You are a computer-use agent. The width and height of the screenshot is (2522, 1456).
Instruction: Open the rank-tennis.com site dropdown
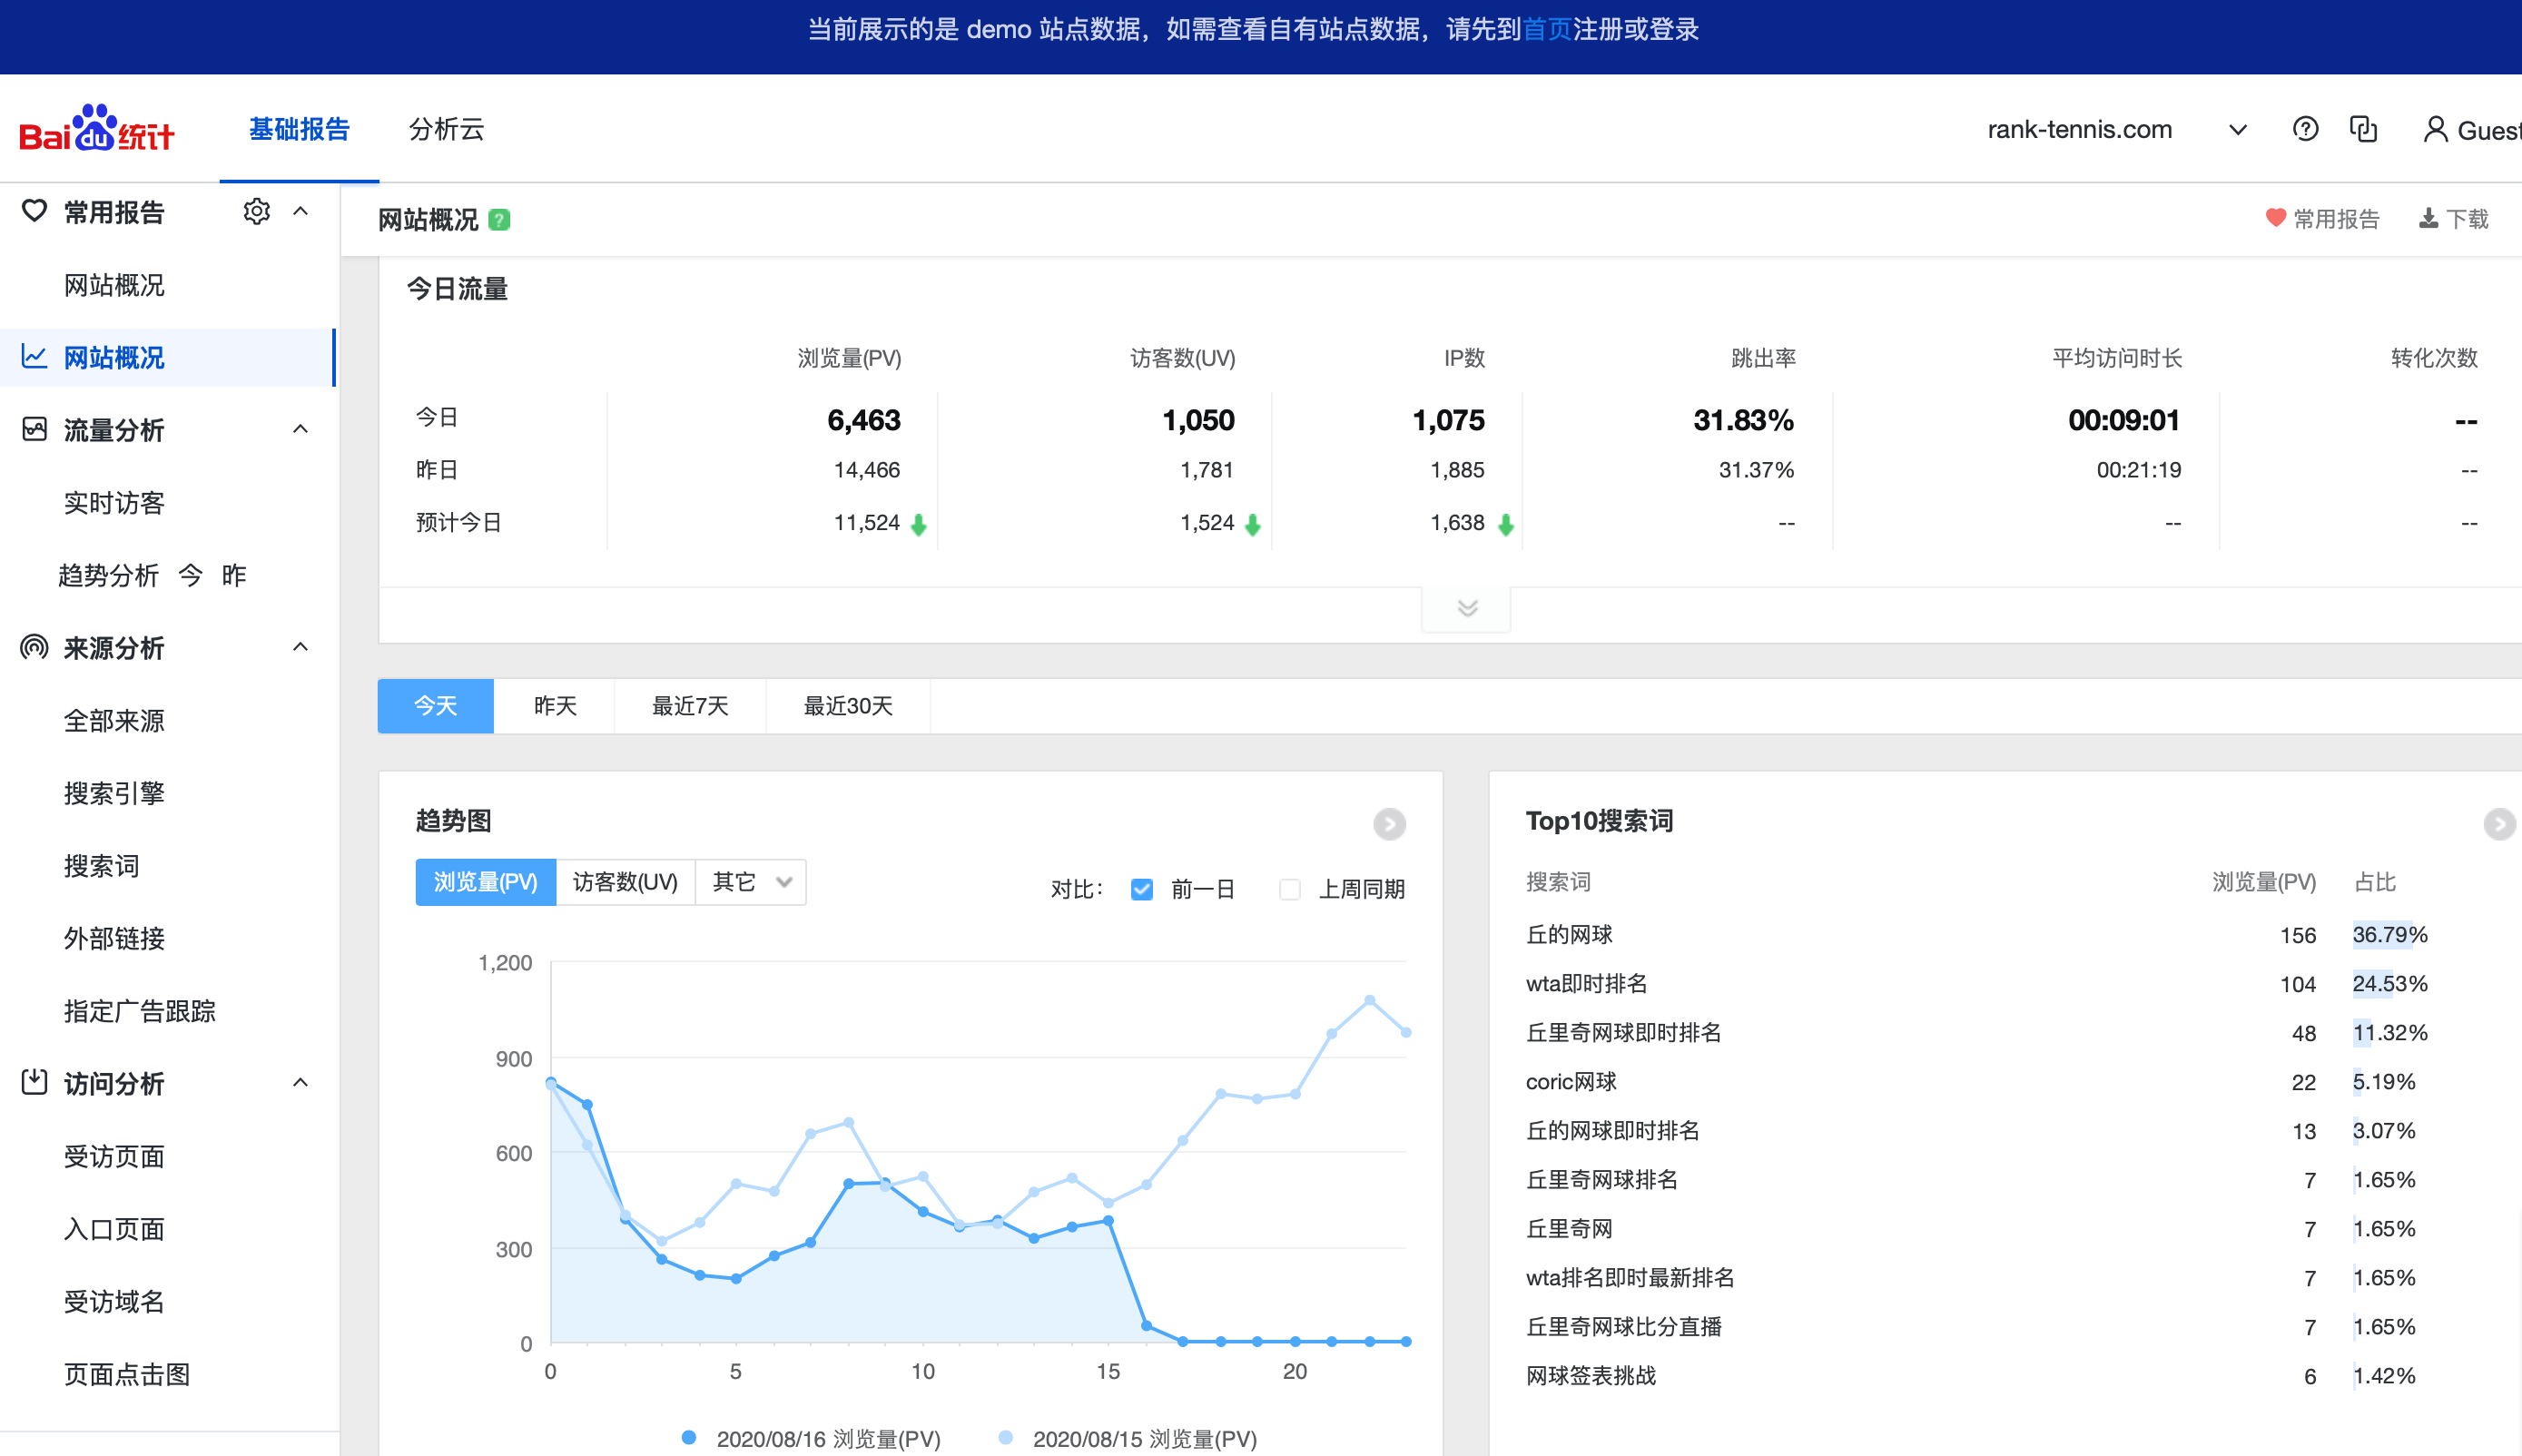point(2238,128)
